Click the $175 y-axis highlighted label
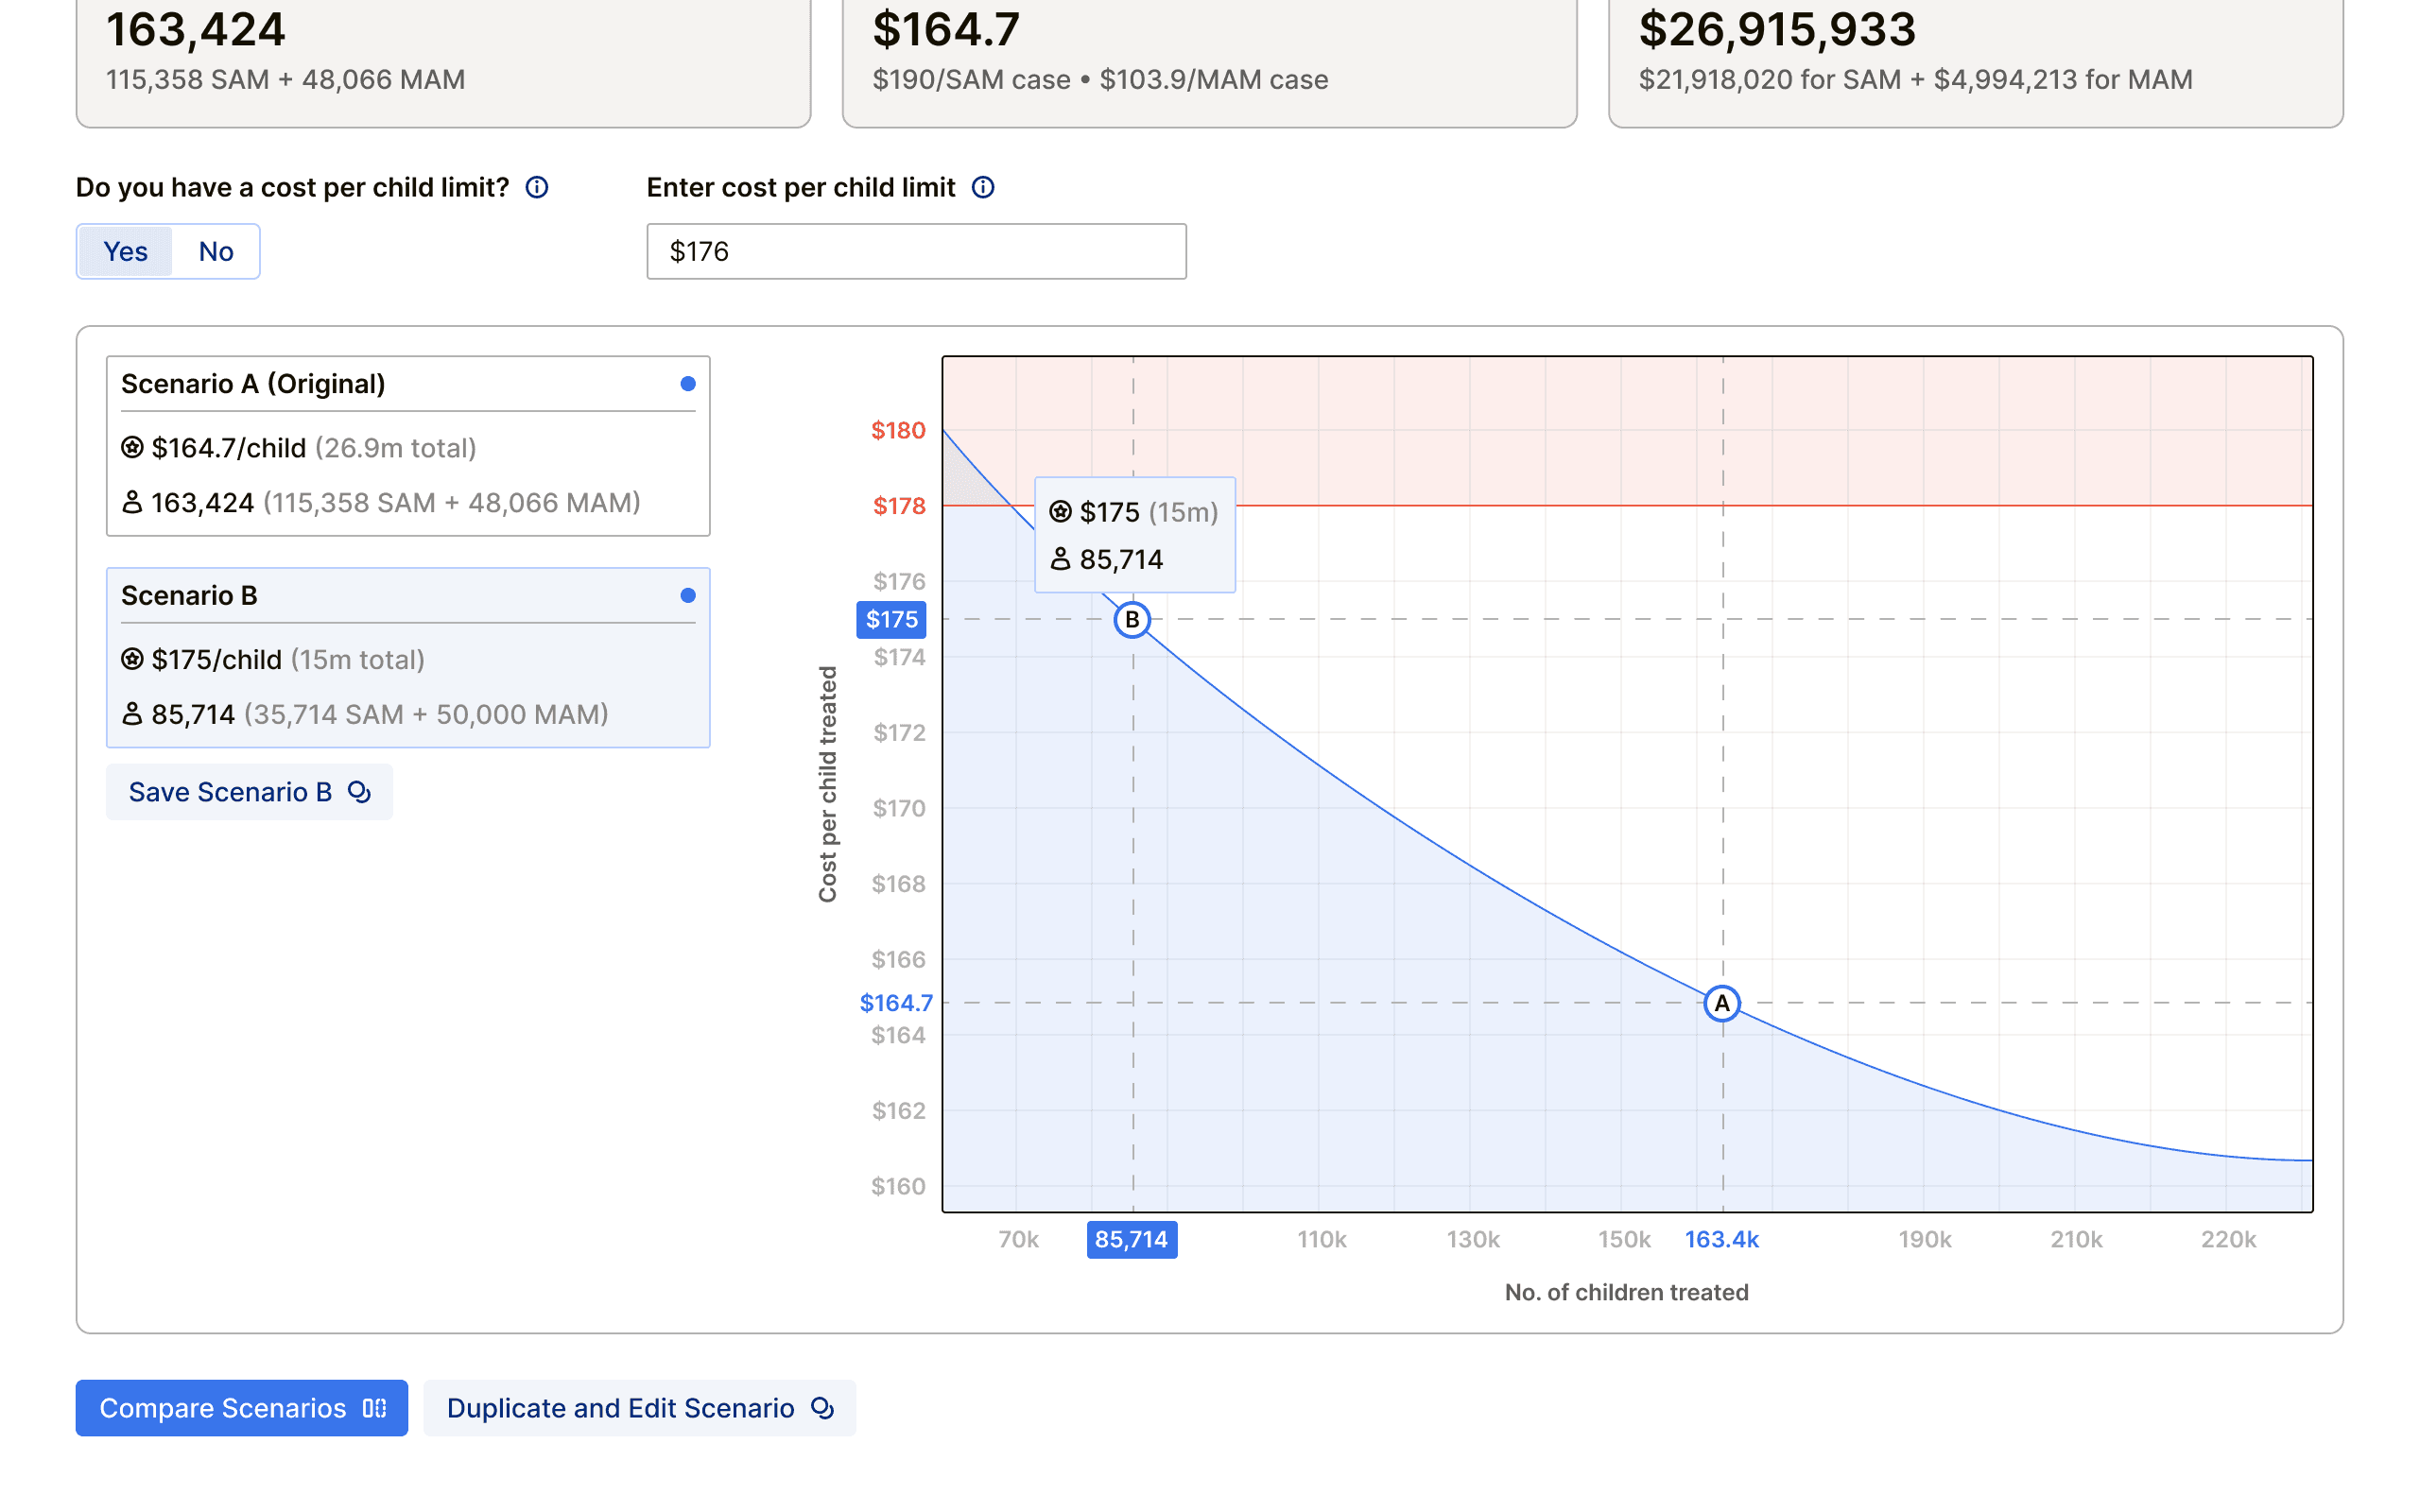Image resolution: width=2420 pixels, height=1512 pixels. 891,620
